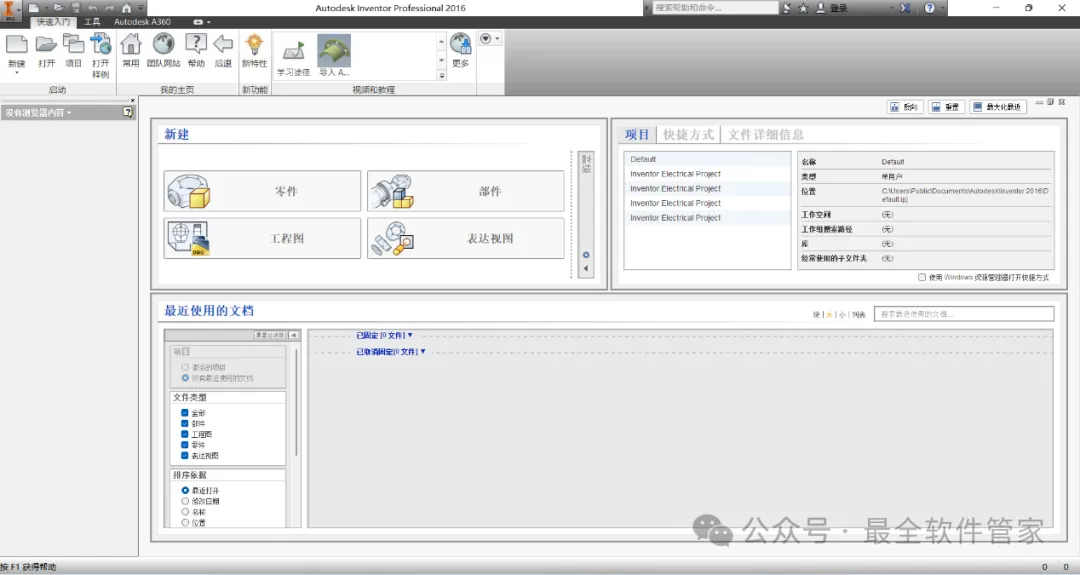1080x575 pixels.
Task: Click the blue help question icon in title bar
Action: (x=930, y=8)
